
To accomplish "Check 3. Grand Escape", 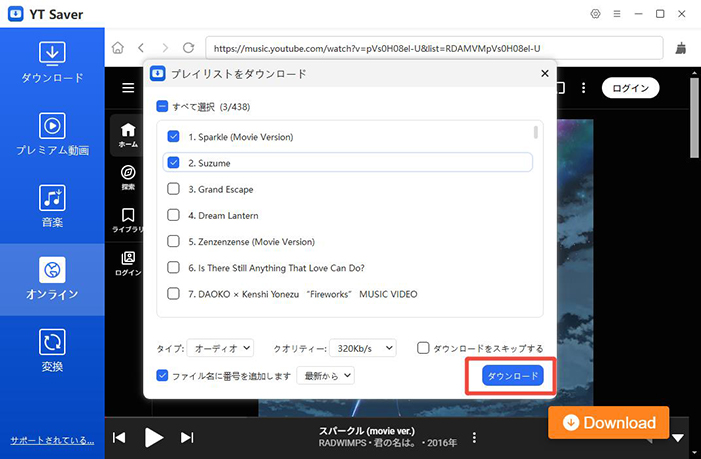I will coord(173,189).
